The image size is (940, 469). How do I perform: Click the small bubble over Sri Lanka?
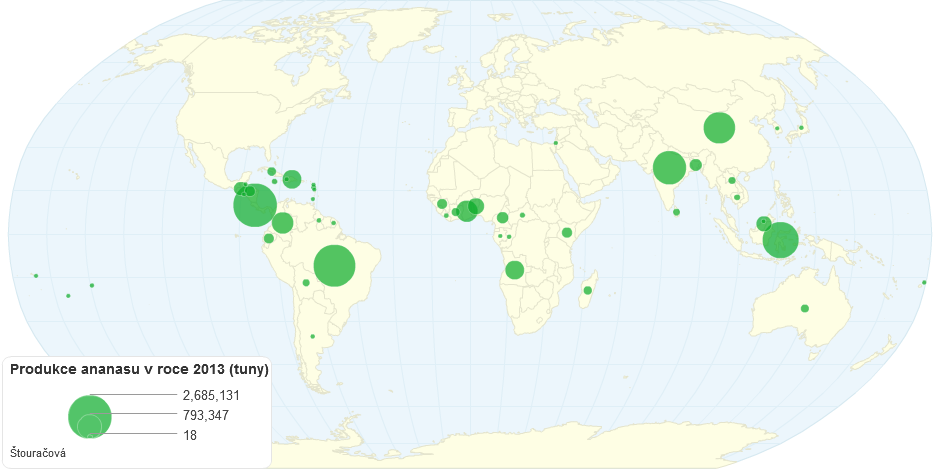[x=676, y=212]
